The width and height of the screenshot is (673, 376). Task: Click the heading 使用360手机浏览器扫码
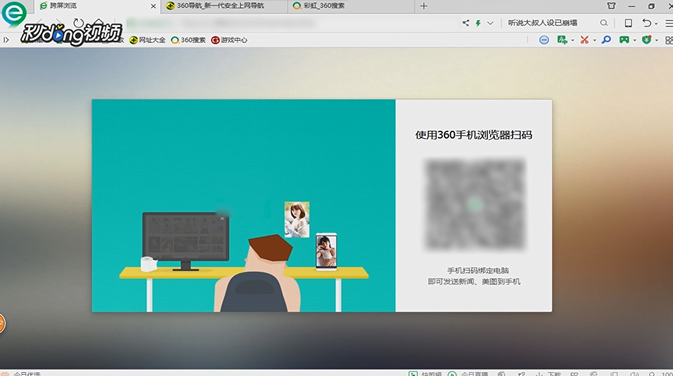coord(473,135)
